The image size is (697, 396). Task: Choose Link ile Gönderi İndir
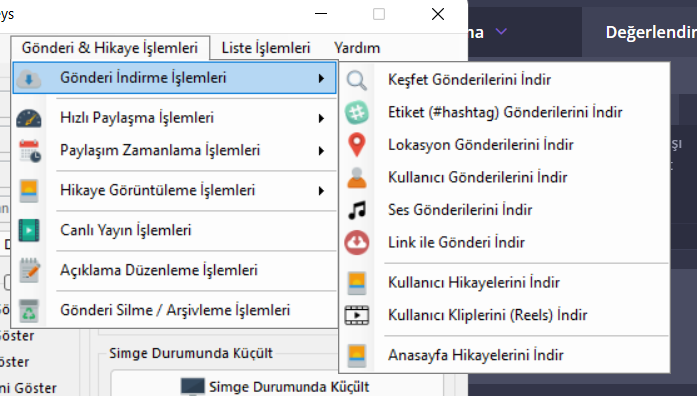[505, 243]
